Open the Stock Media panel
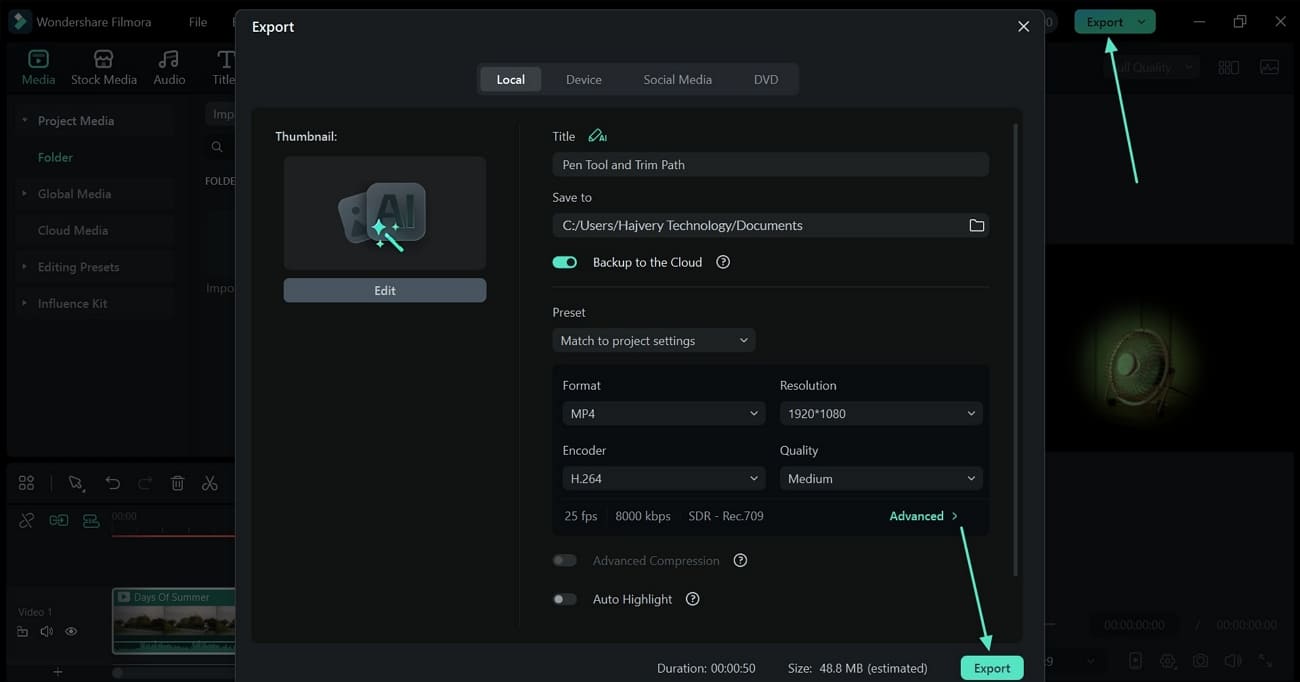Viewport: 1300px width, 682px height. (103, 67)
